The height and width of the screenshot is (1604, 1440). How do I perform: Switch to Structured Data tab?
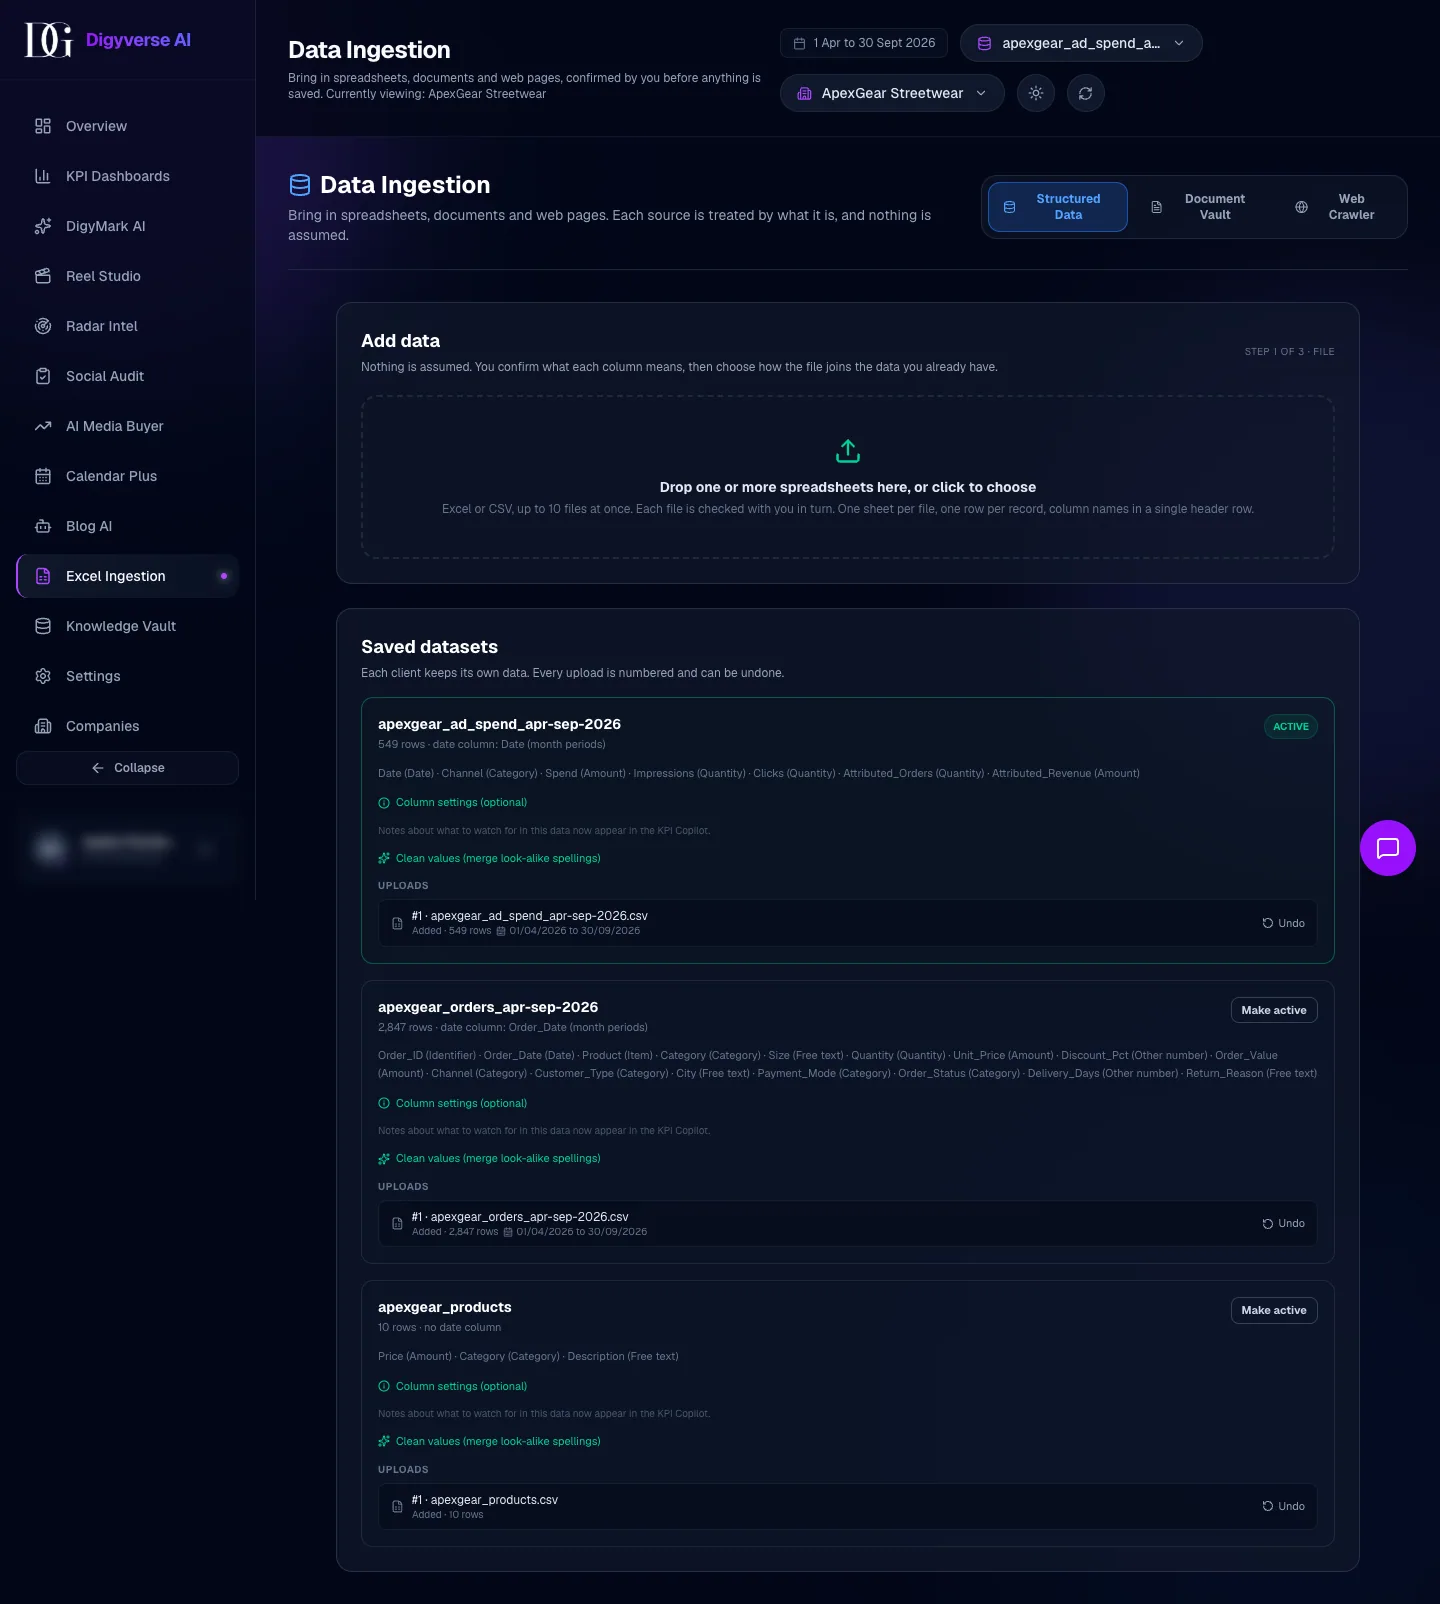click(x=1057, y=207)
